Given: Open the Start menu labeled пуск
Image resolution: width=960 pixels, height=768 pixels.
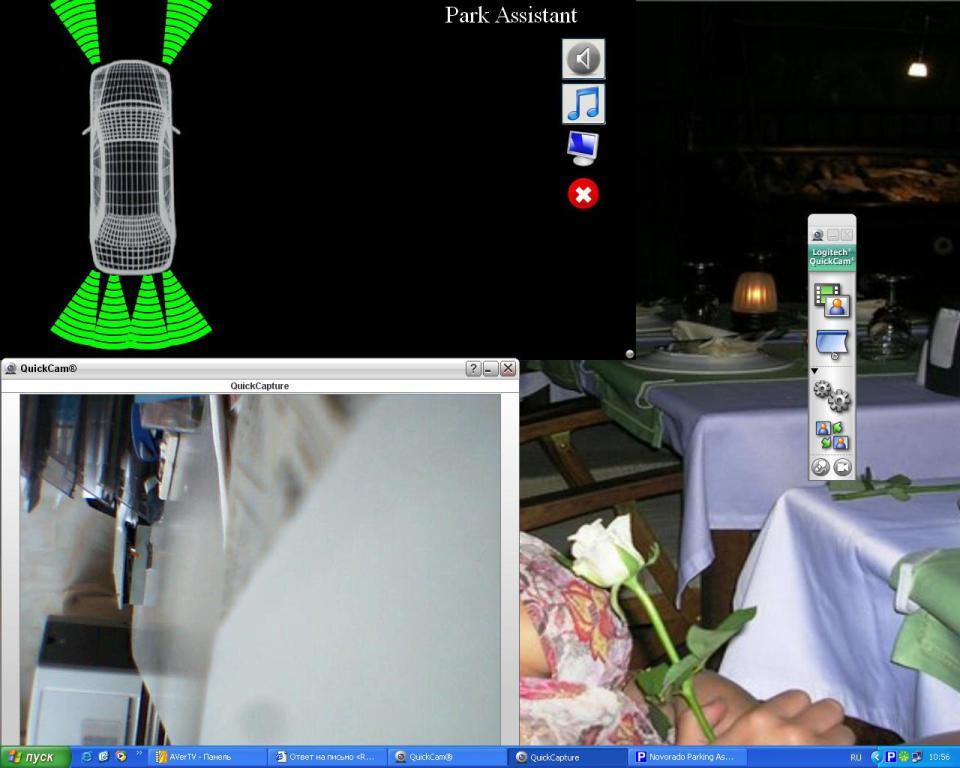Looking at the screenshot, I should [35, 757].
